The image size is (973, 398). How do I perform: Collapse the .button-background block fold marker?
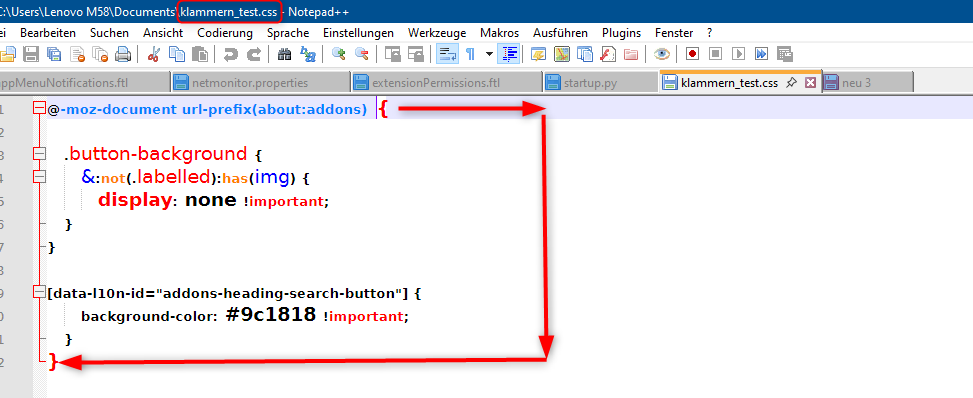(x=40, y=153)
